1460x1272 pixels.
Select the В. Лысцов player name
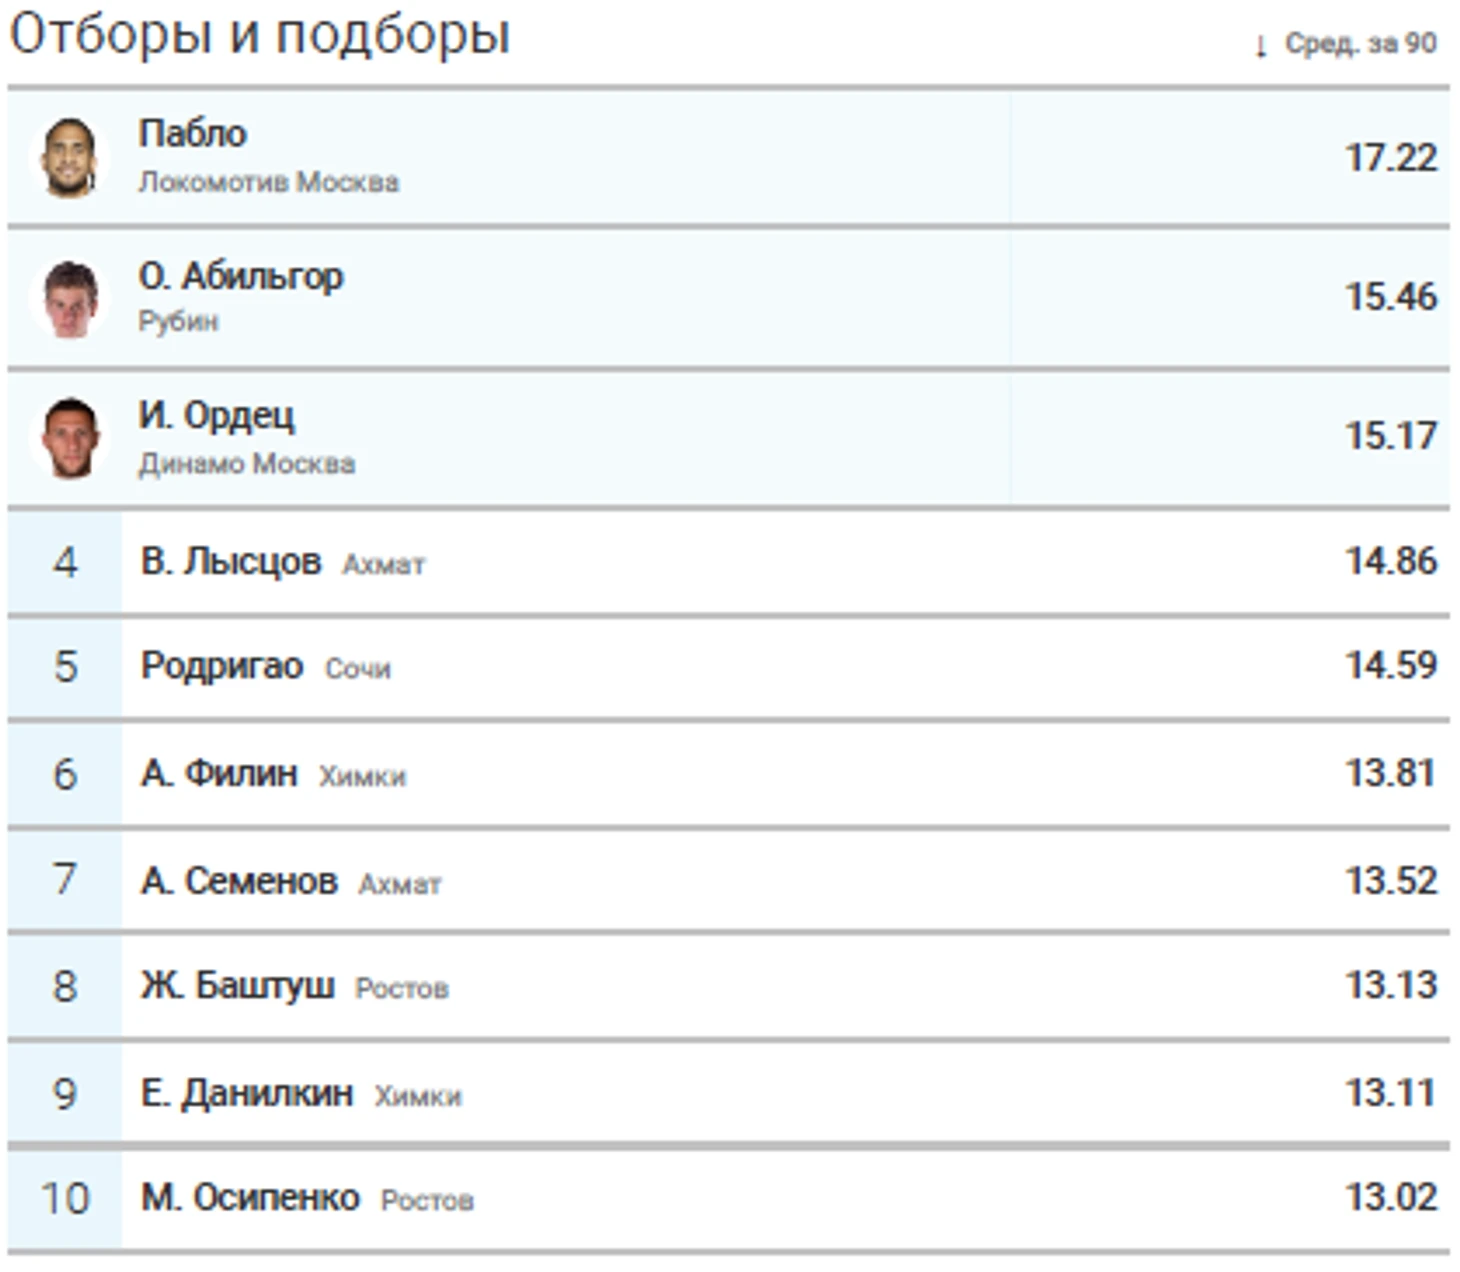click(231, 561)
